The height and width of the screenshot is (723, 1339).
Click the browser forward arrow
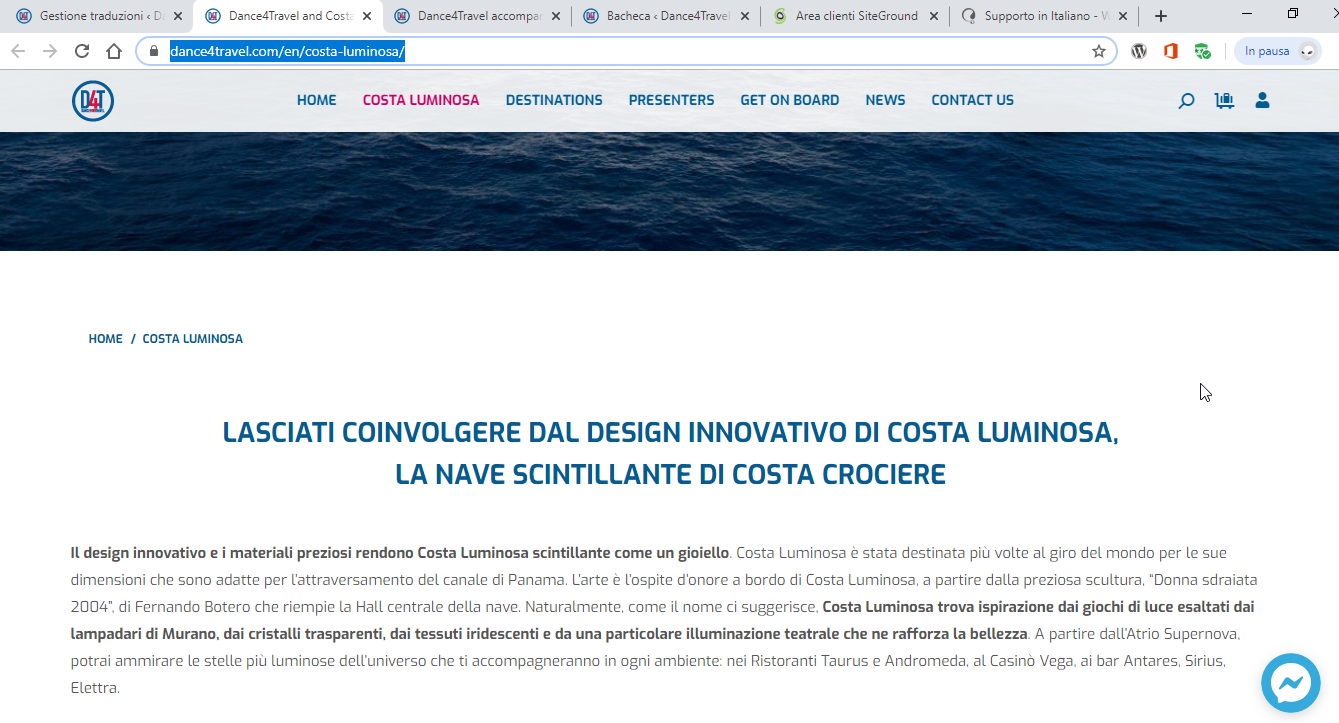pos(50,51)
